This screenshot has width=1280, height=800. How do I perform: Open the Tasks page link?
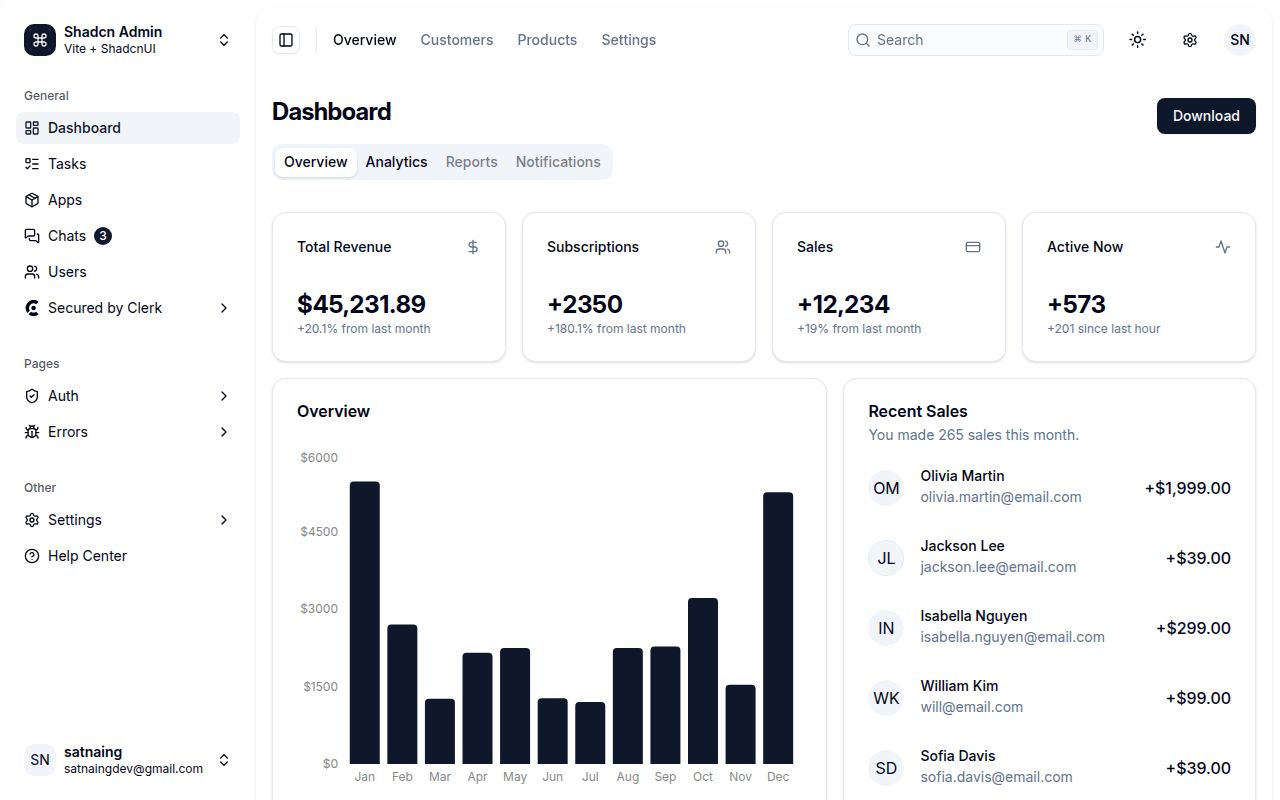[128, 164]
